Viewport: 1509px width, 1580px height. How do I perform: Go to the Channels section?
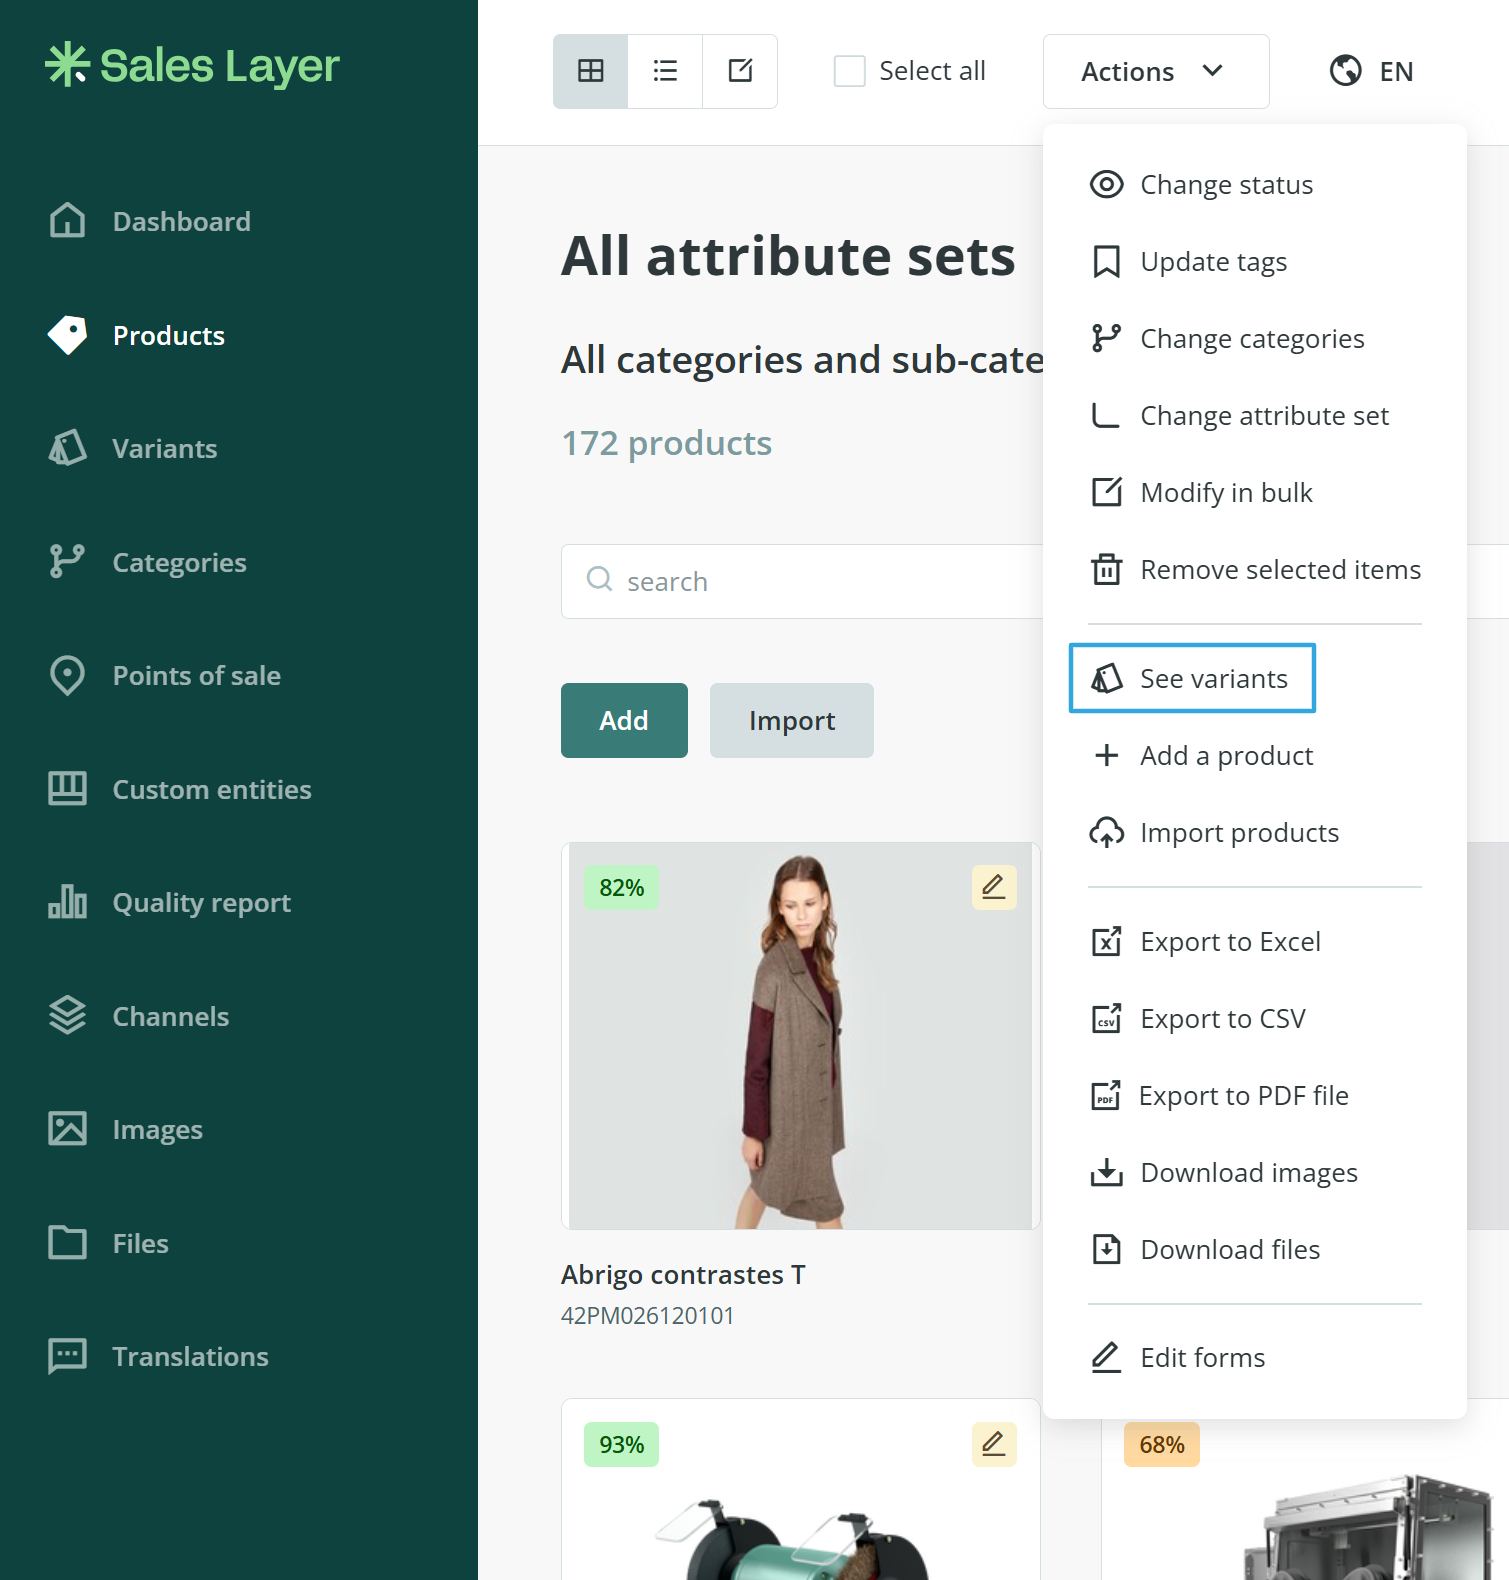[139, 1016]
